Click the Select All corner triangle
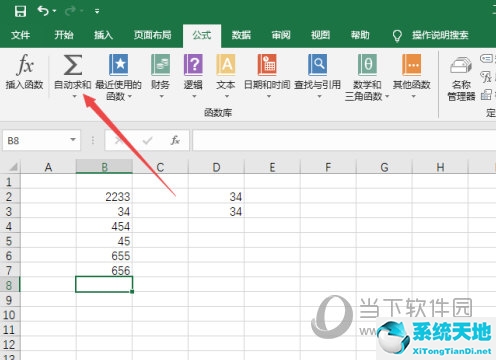This screenshot has height=360, width=496. 13,166
